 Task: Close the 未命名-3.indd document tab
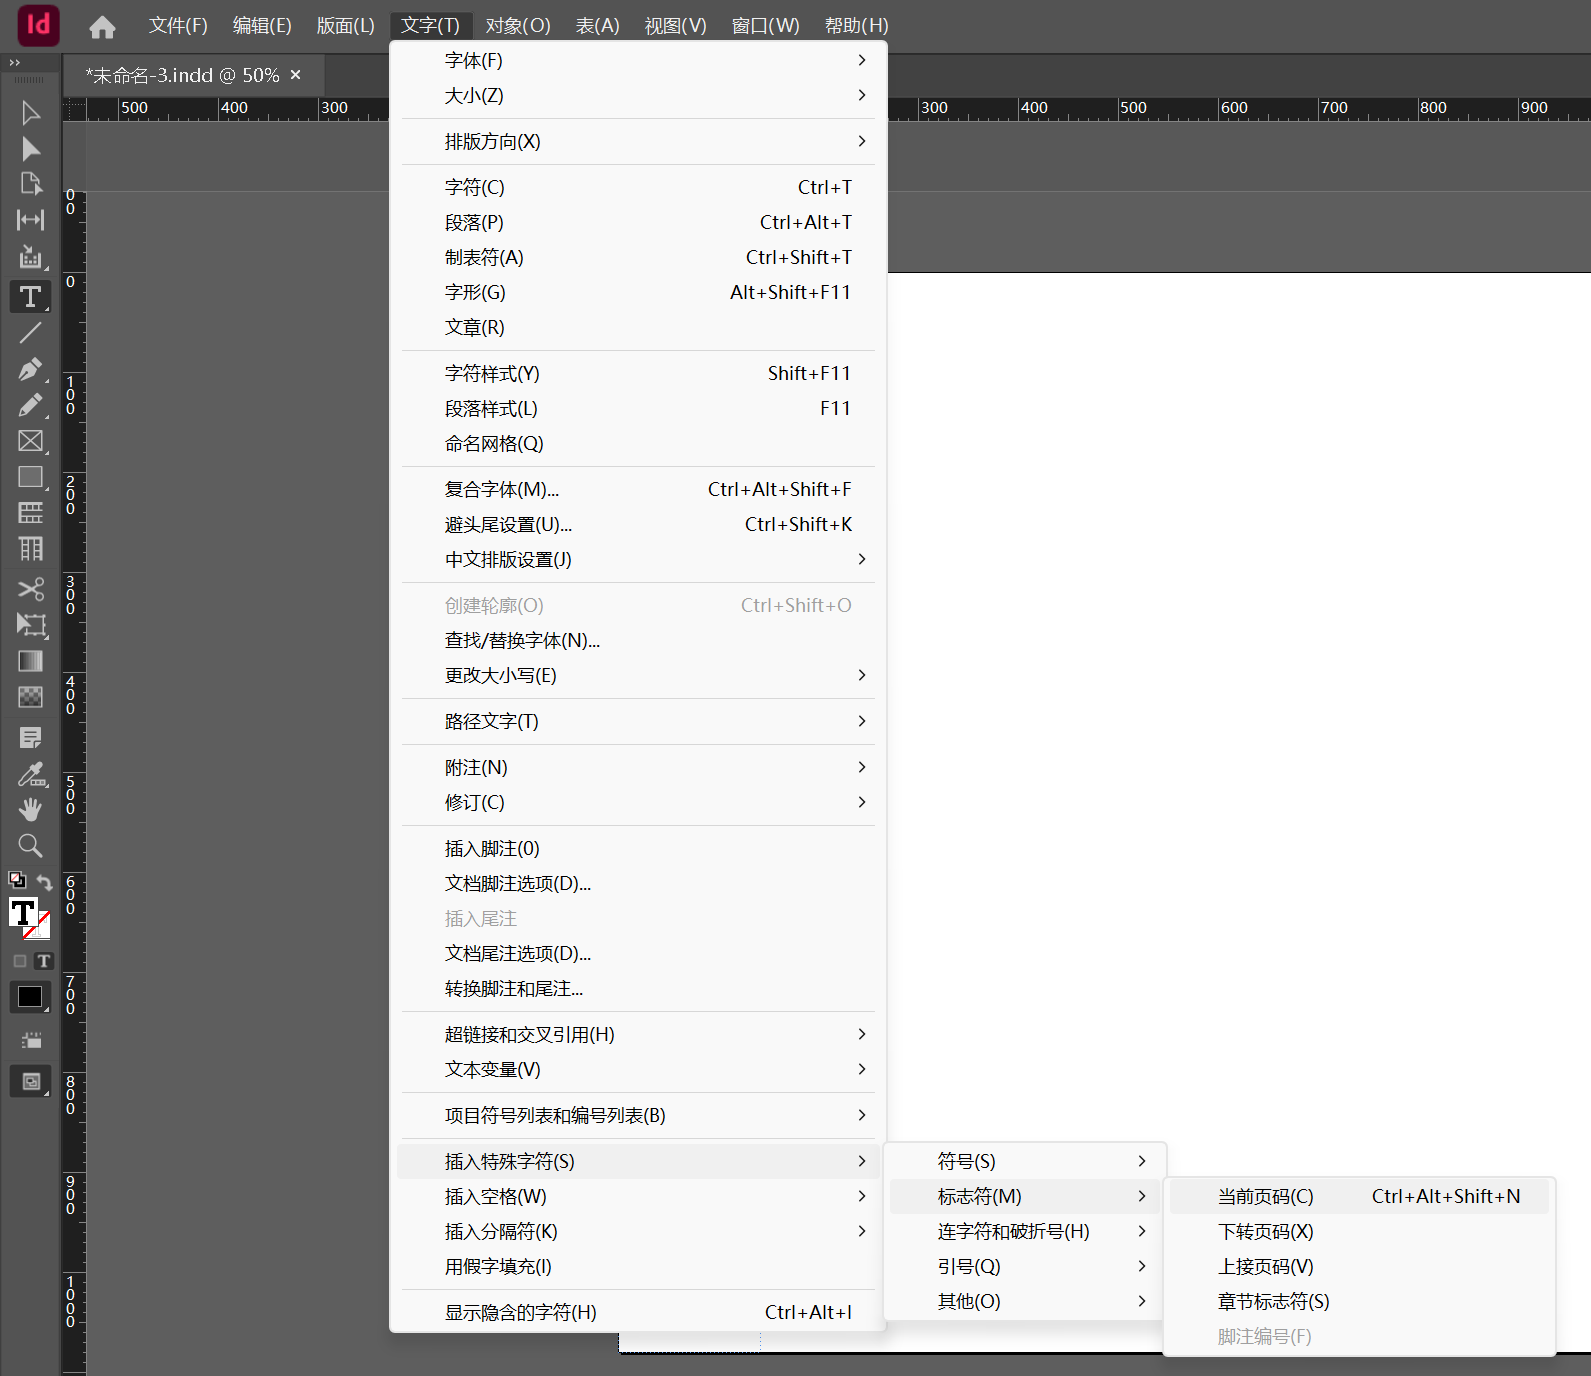pos(296,75)
